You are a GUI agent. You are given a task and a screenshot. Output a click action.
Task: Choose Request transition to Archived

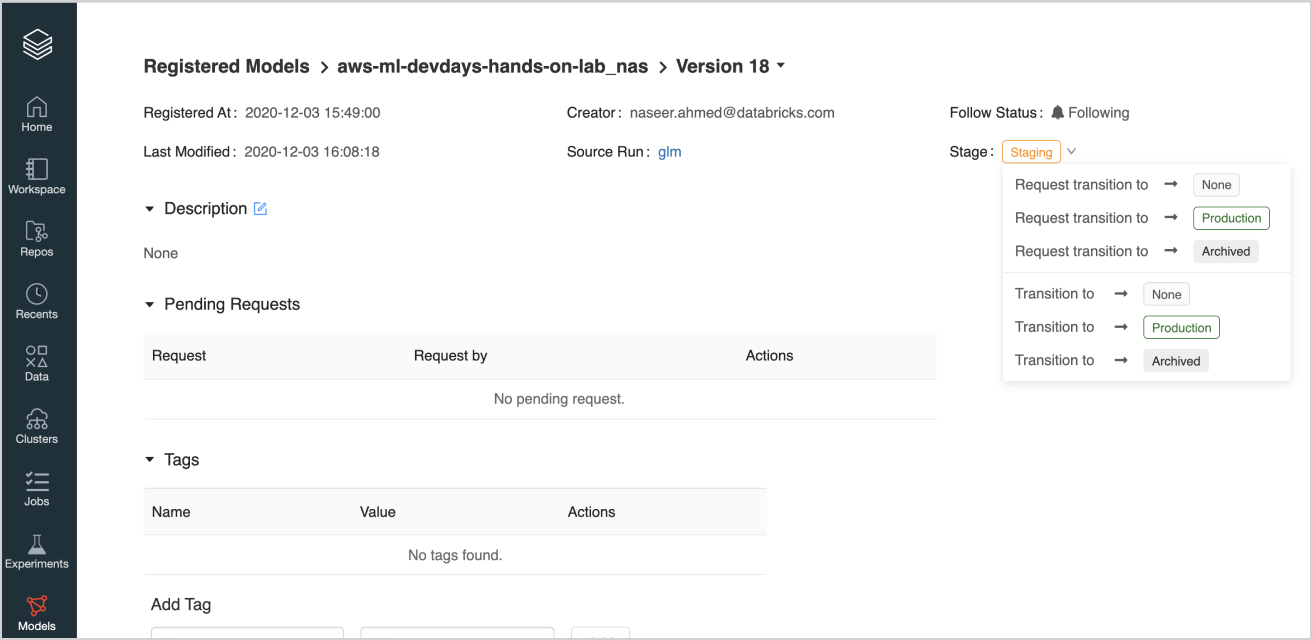pyautogui.click(x=1225, y=252)
